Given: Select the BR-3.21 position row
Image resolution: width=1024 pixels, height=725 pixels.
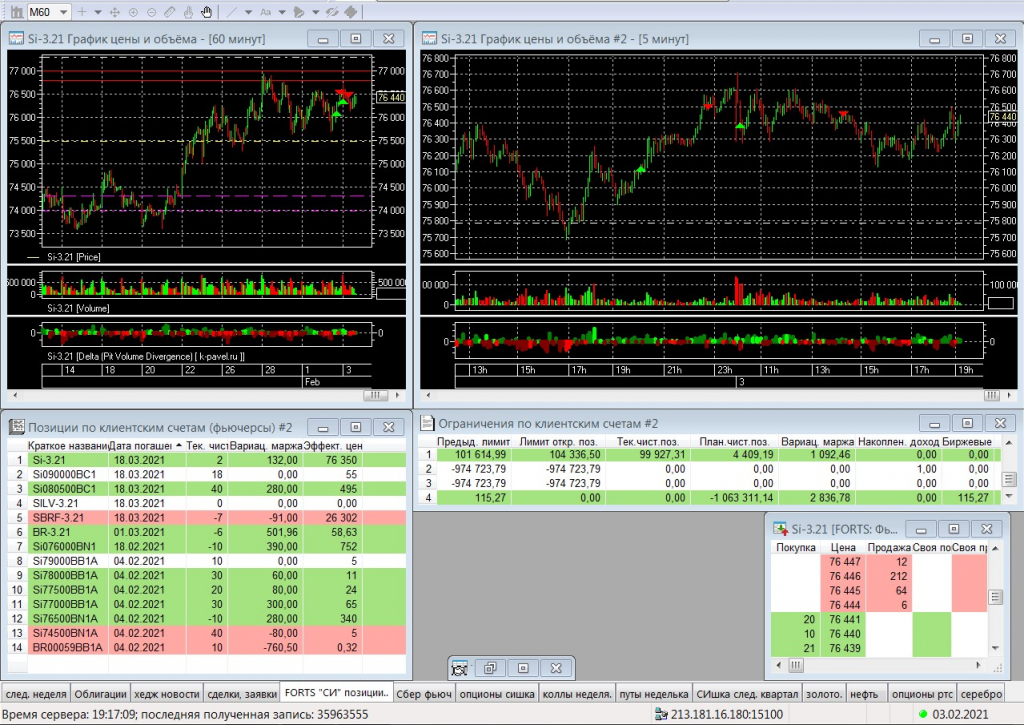Looking at the screenshot, I should 206,532.
